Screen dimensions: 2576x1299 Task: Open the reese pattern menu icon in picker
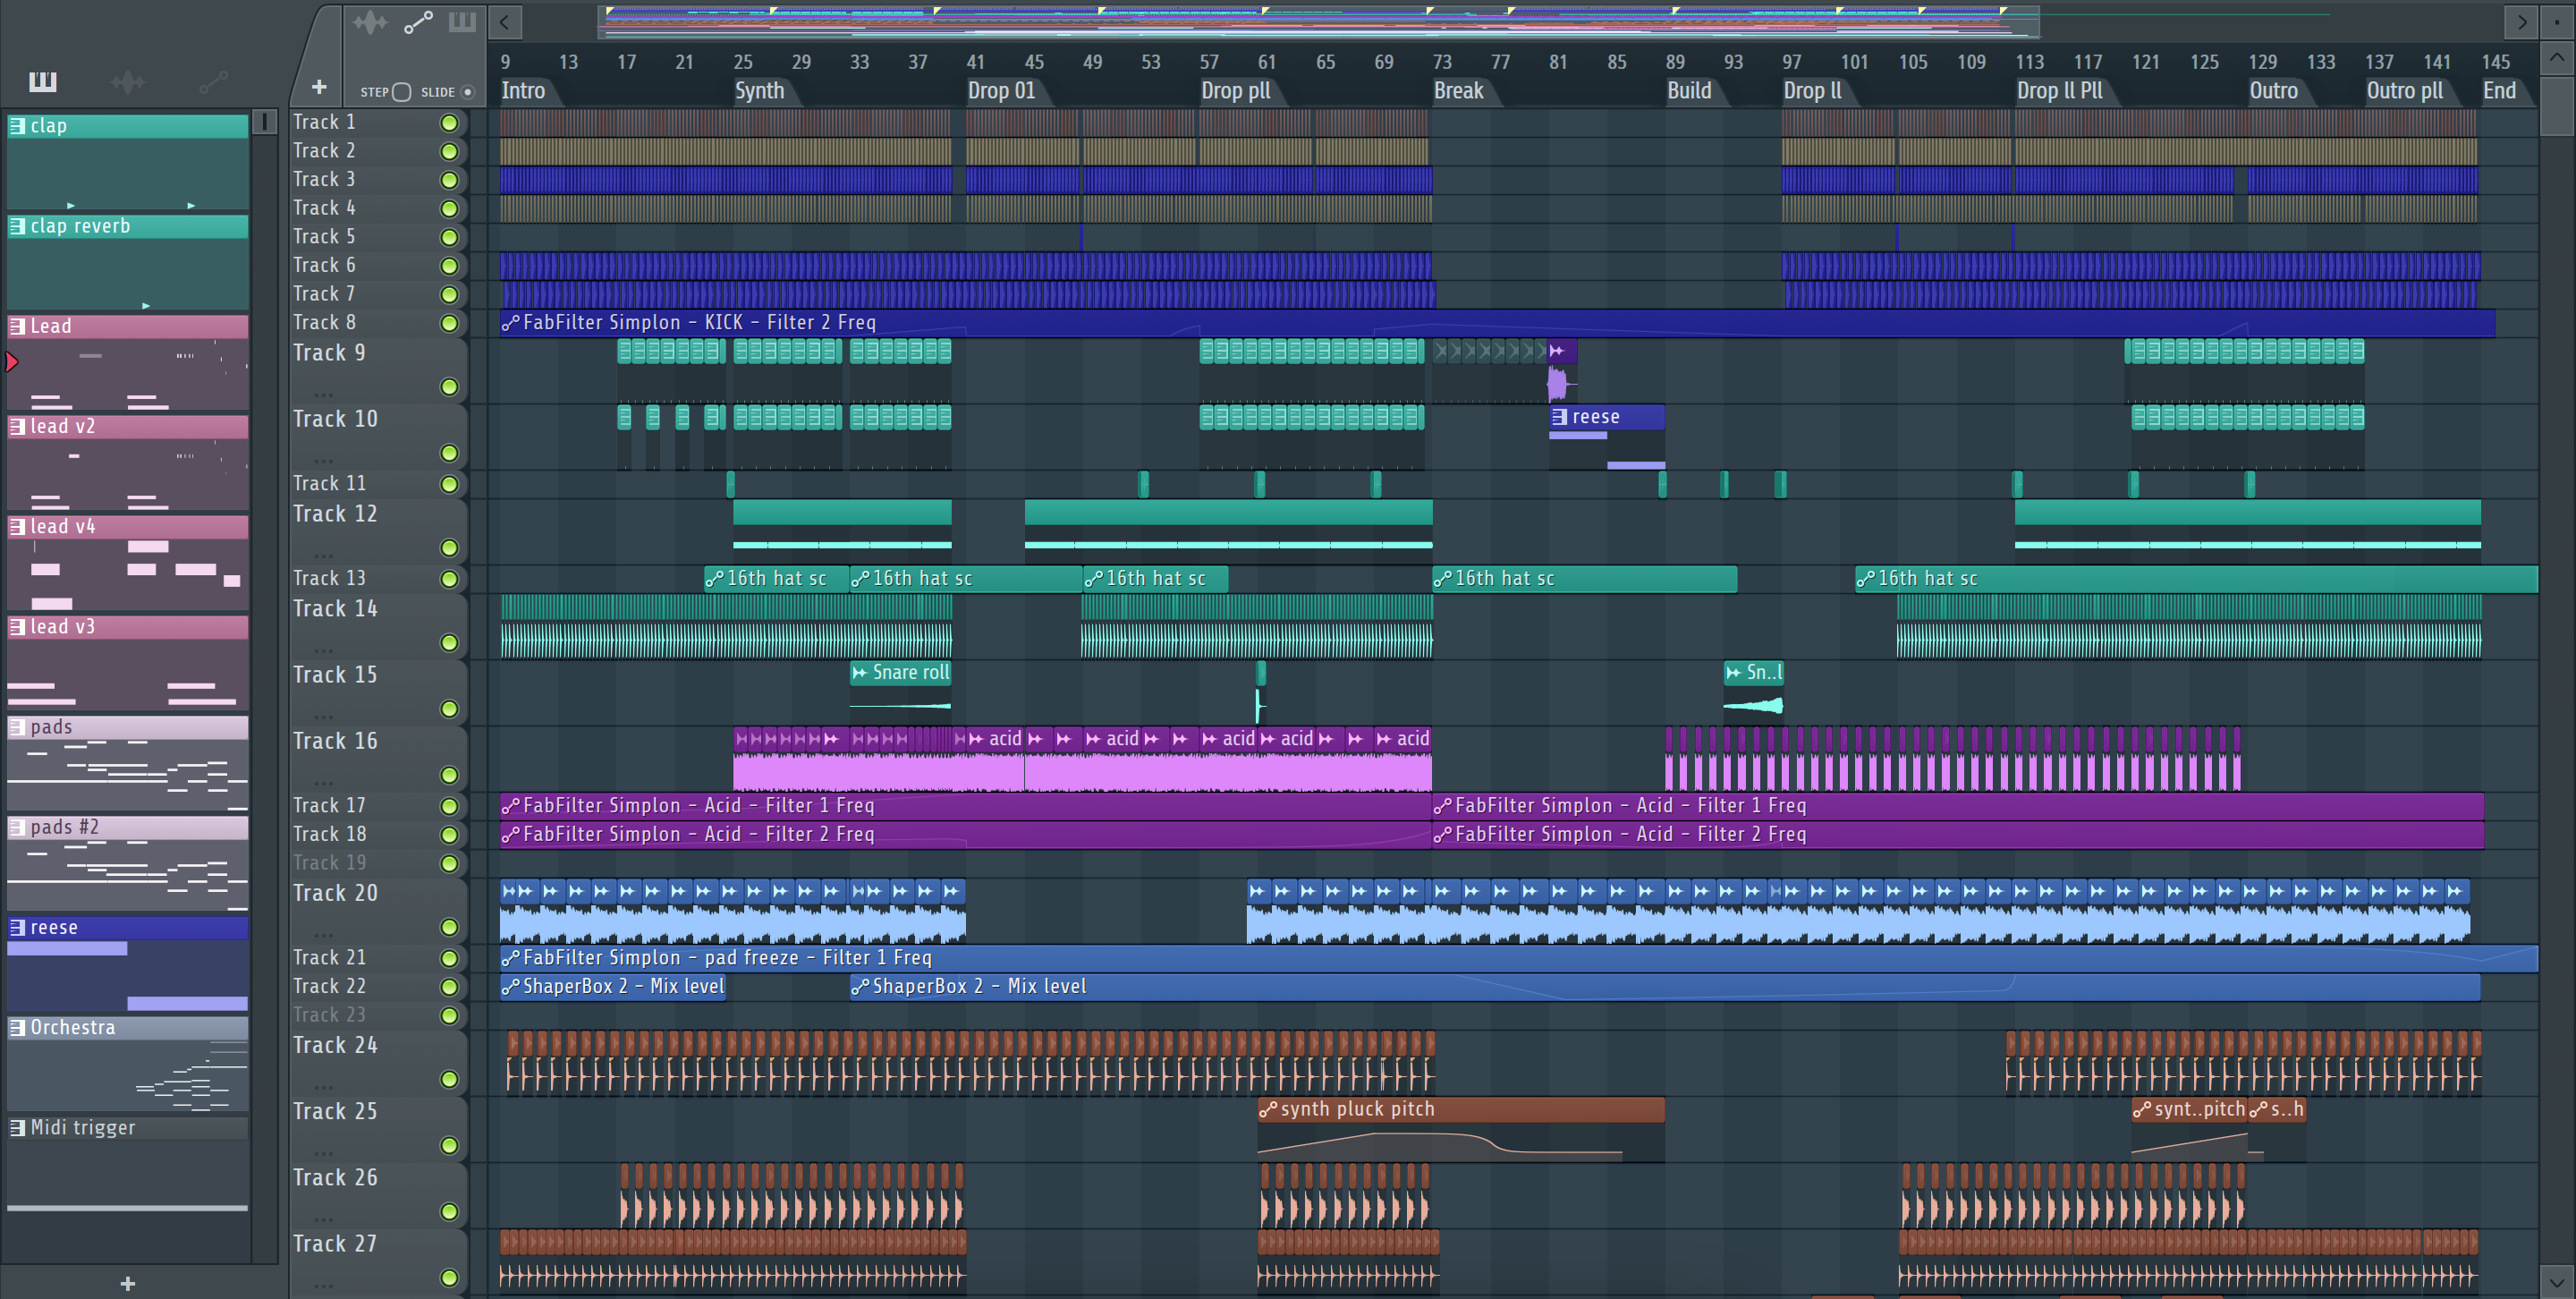click(17, 927)
